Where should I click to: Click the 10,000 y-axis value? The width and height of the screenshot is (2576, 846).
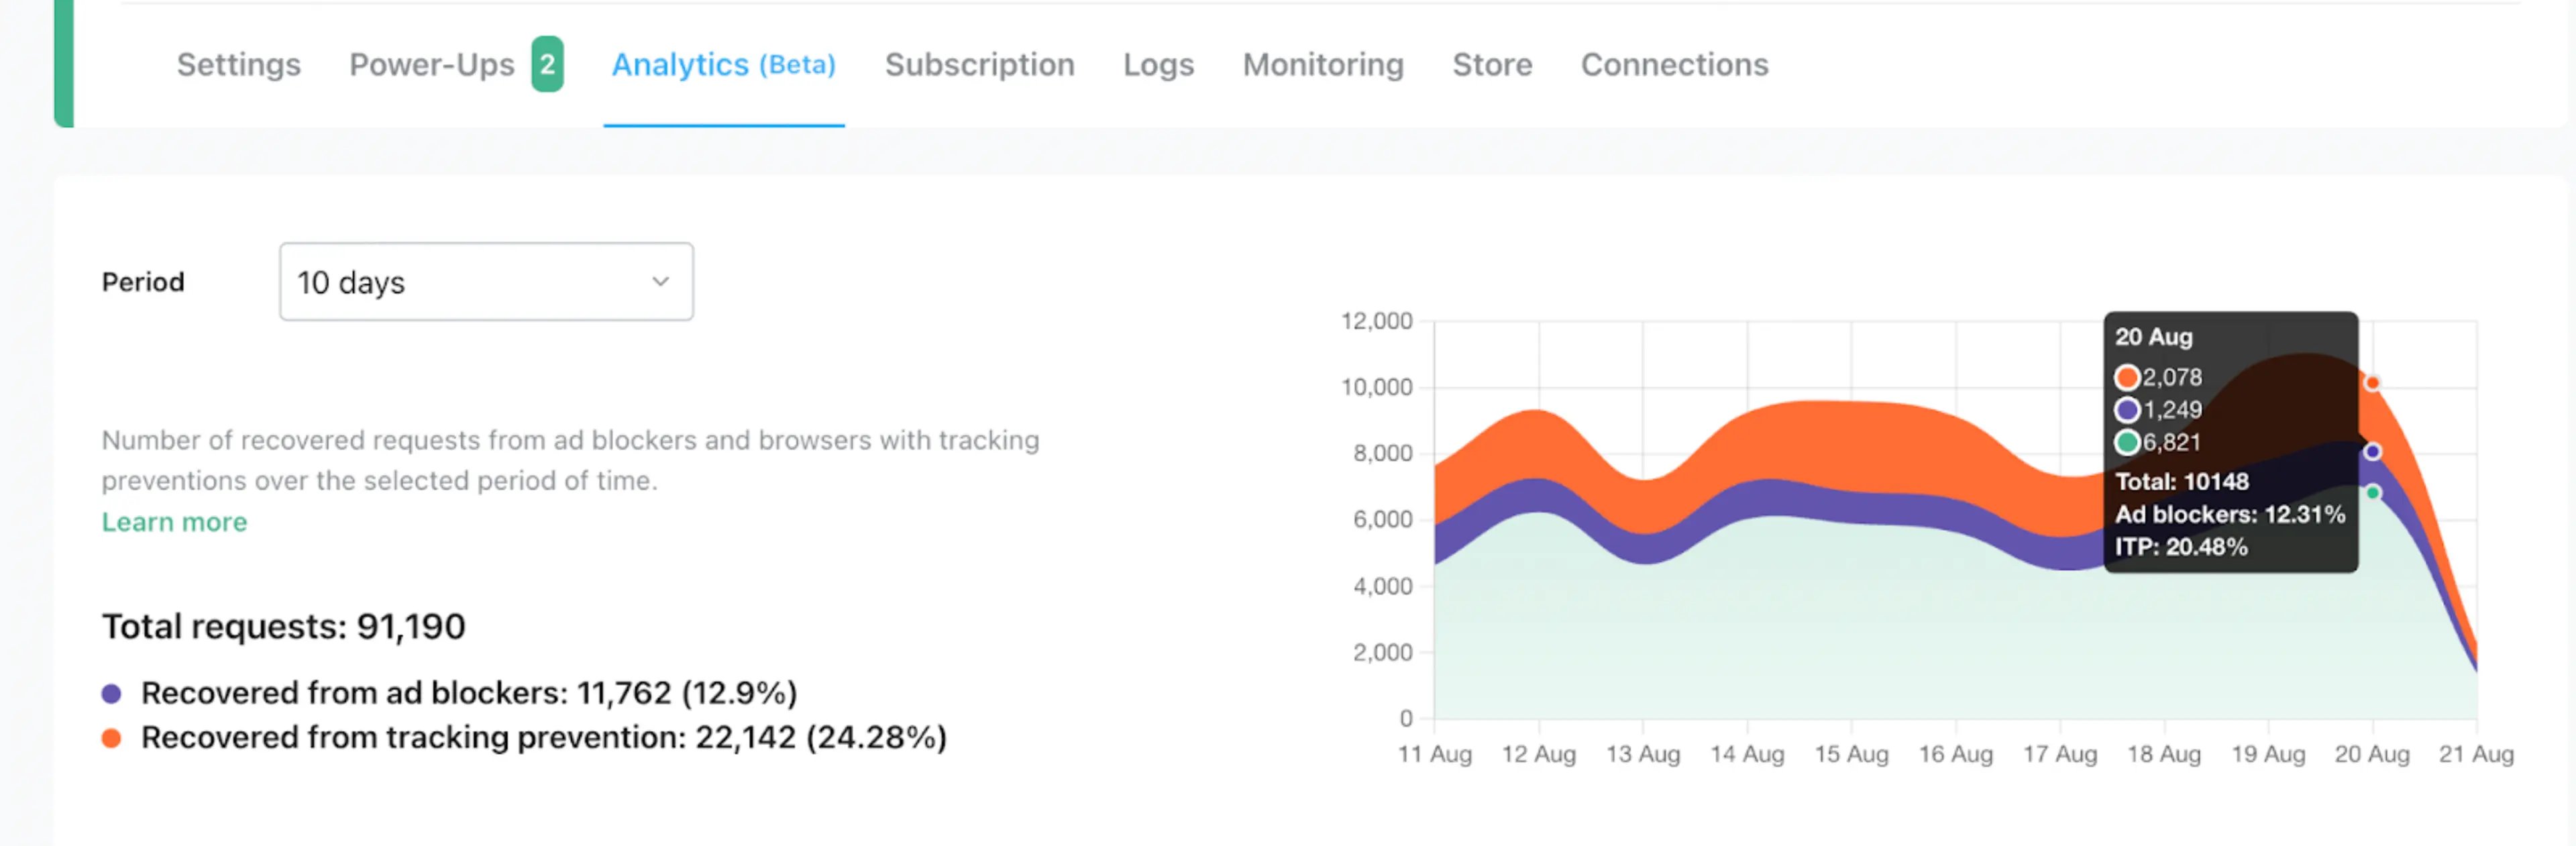point(1376,387)
